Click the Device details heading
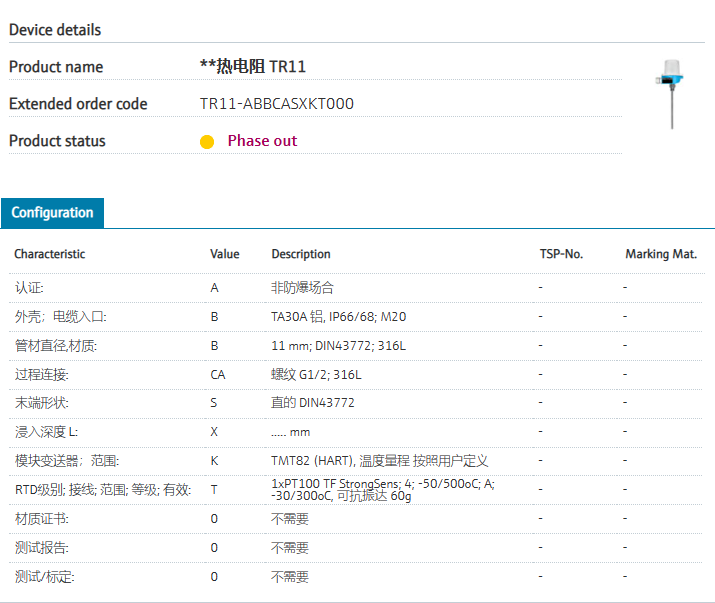 coord(55,30)
